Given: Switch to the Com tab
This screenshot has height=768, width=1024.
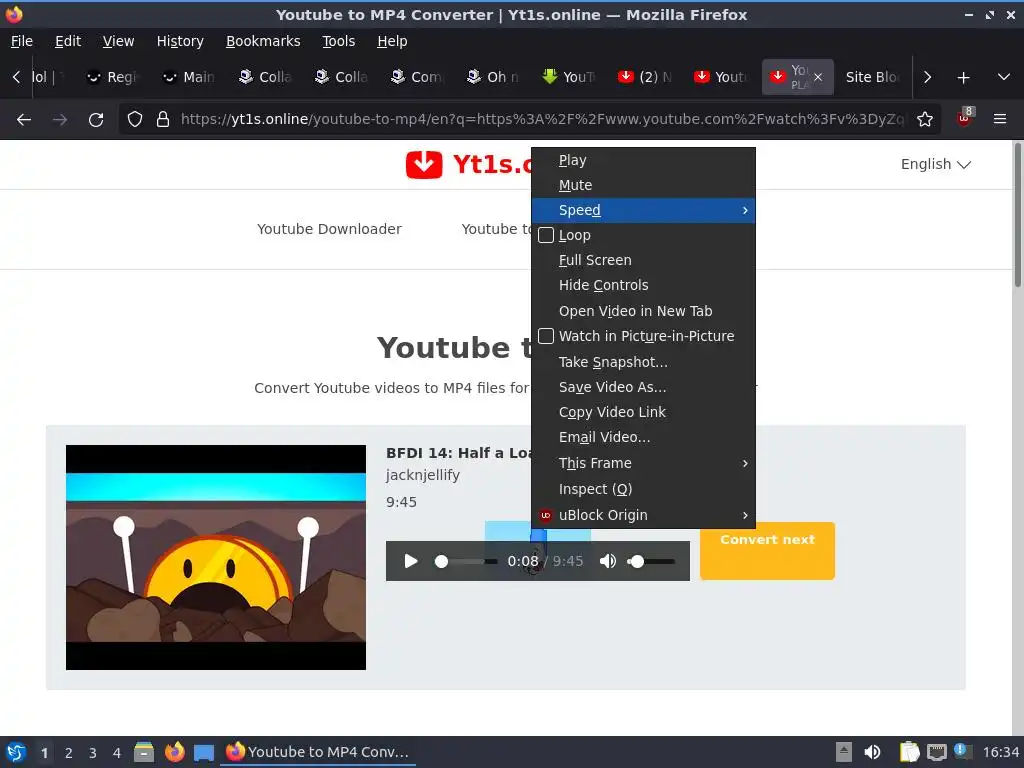Looking at the screenshot, I should coord(418,77).
